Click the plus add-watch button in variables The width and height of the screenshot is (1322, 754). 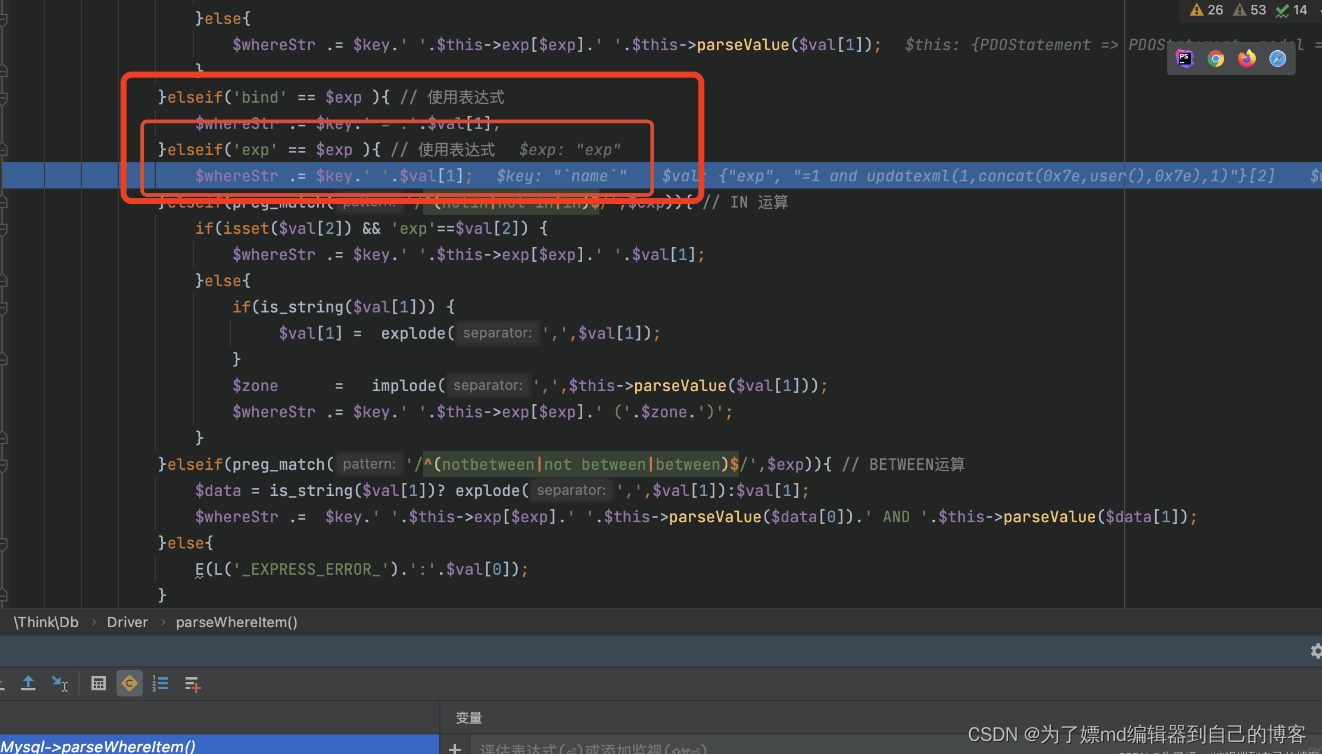[x=455, y=748]
